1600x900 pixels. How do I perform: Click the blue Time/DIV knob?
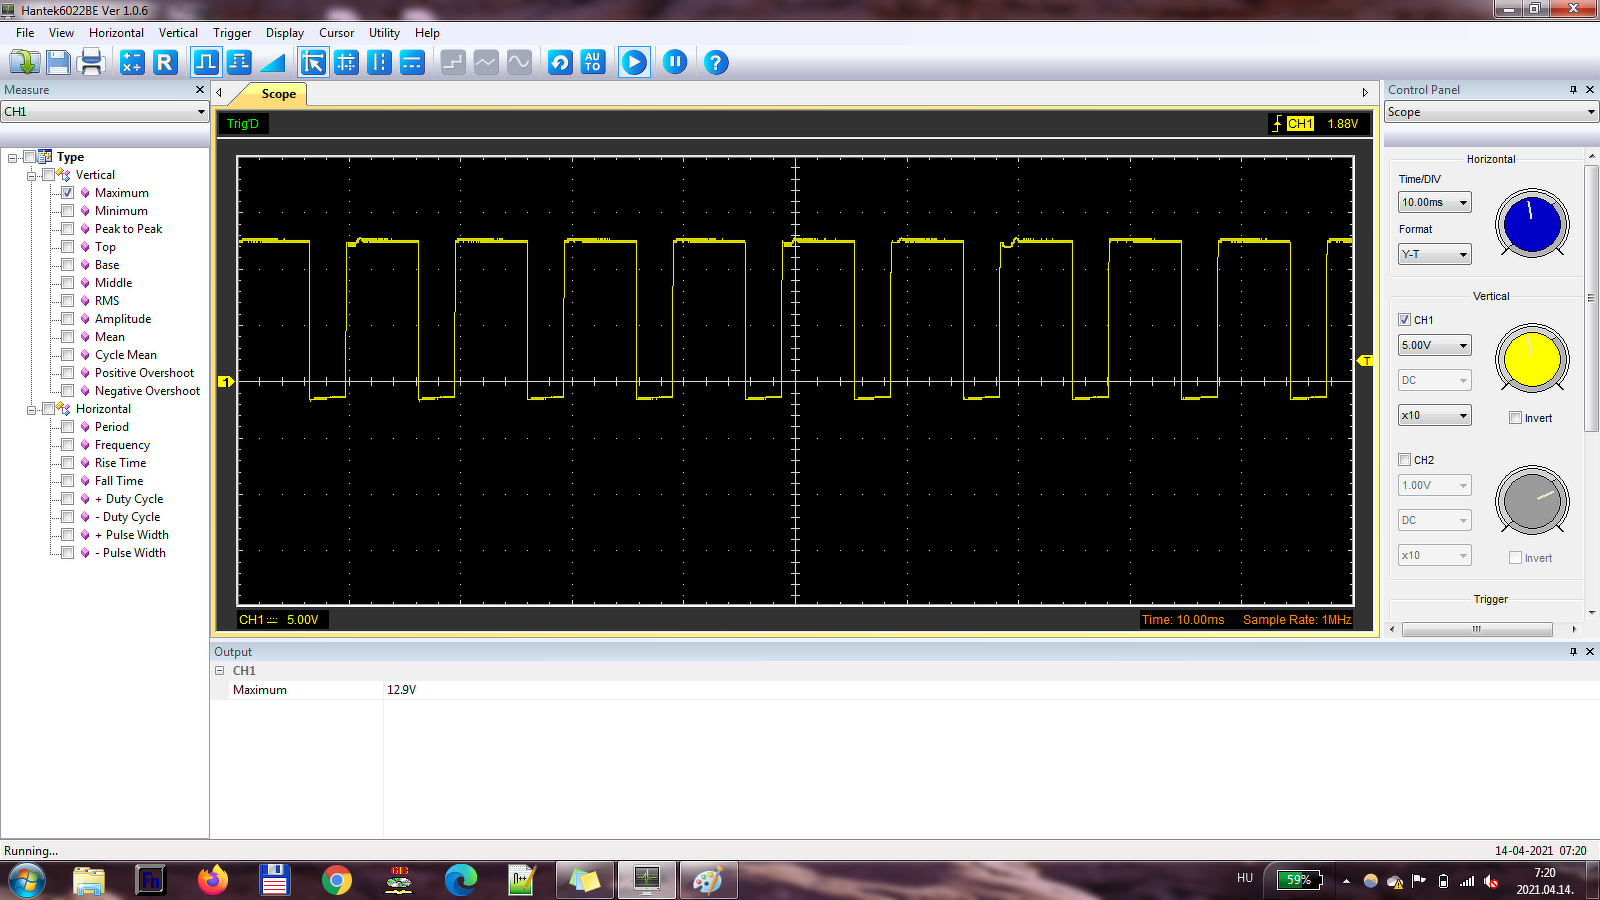click(1532, 224)
